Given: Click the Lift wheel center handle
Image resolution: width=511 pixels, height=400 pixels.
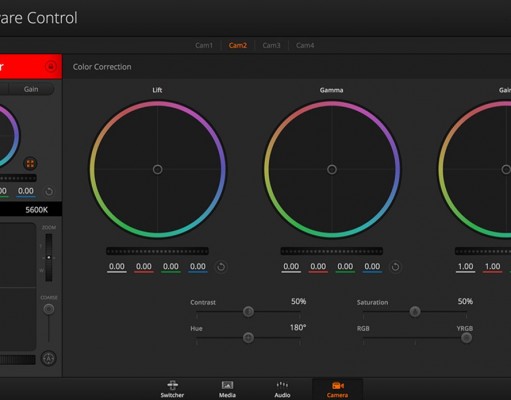Looking at the screenshot, I should 158,169.
